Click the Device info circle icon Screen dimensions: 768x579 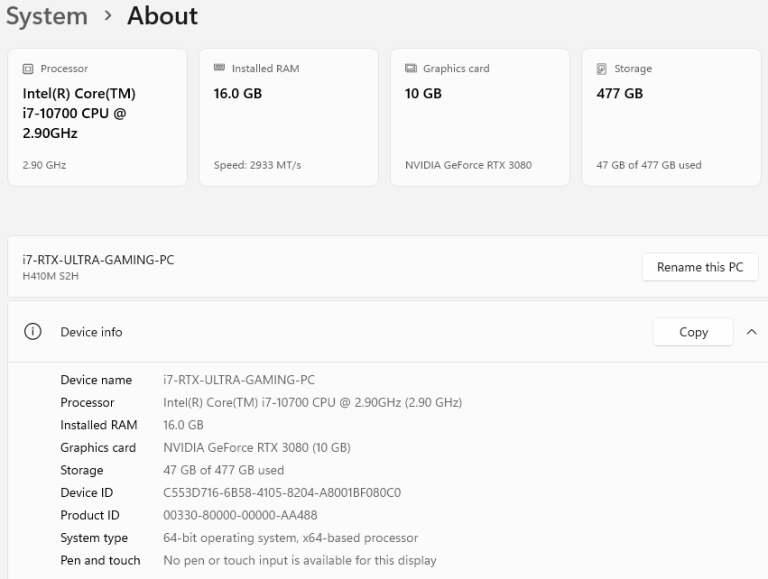pos(32,332)
